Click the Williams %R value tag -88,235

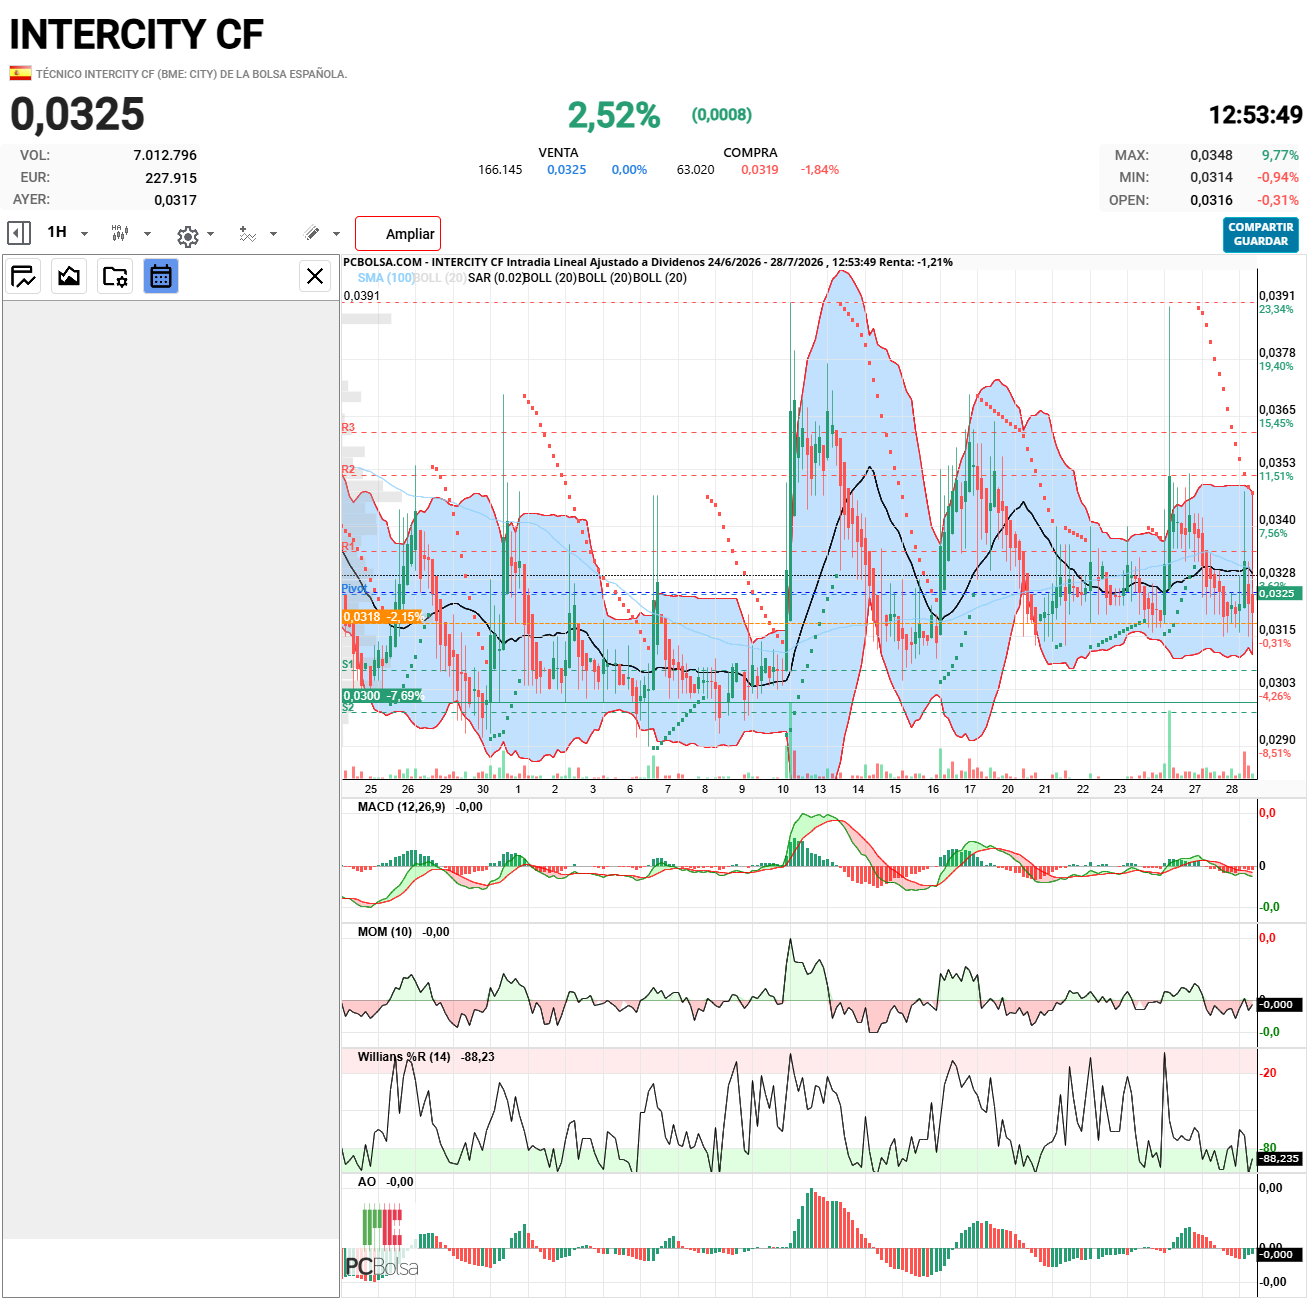(1280, 1158)
